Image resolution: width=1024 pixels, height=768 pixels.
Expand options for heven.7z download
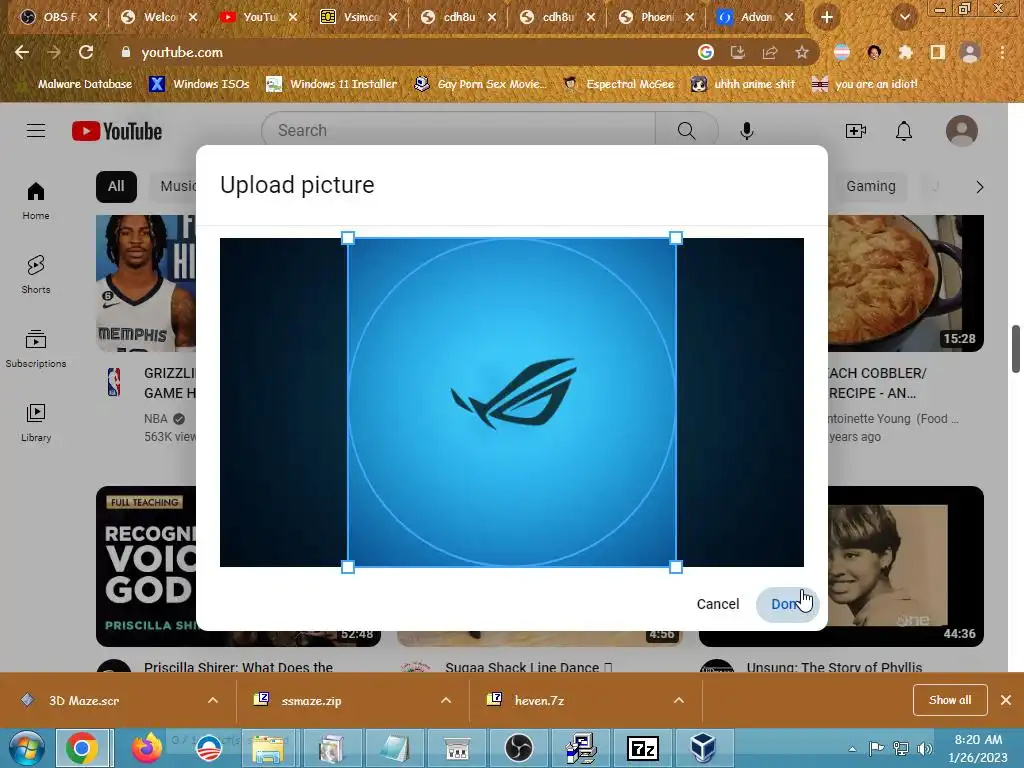(679, 700)
